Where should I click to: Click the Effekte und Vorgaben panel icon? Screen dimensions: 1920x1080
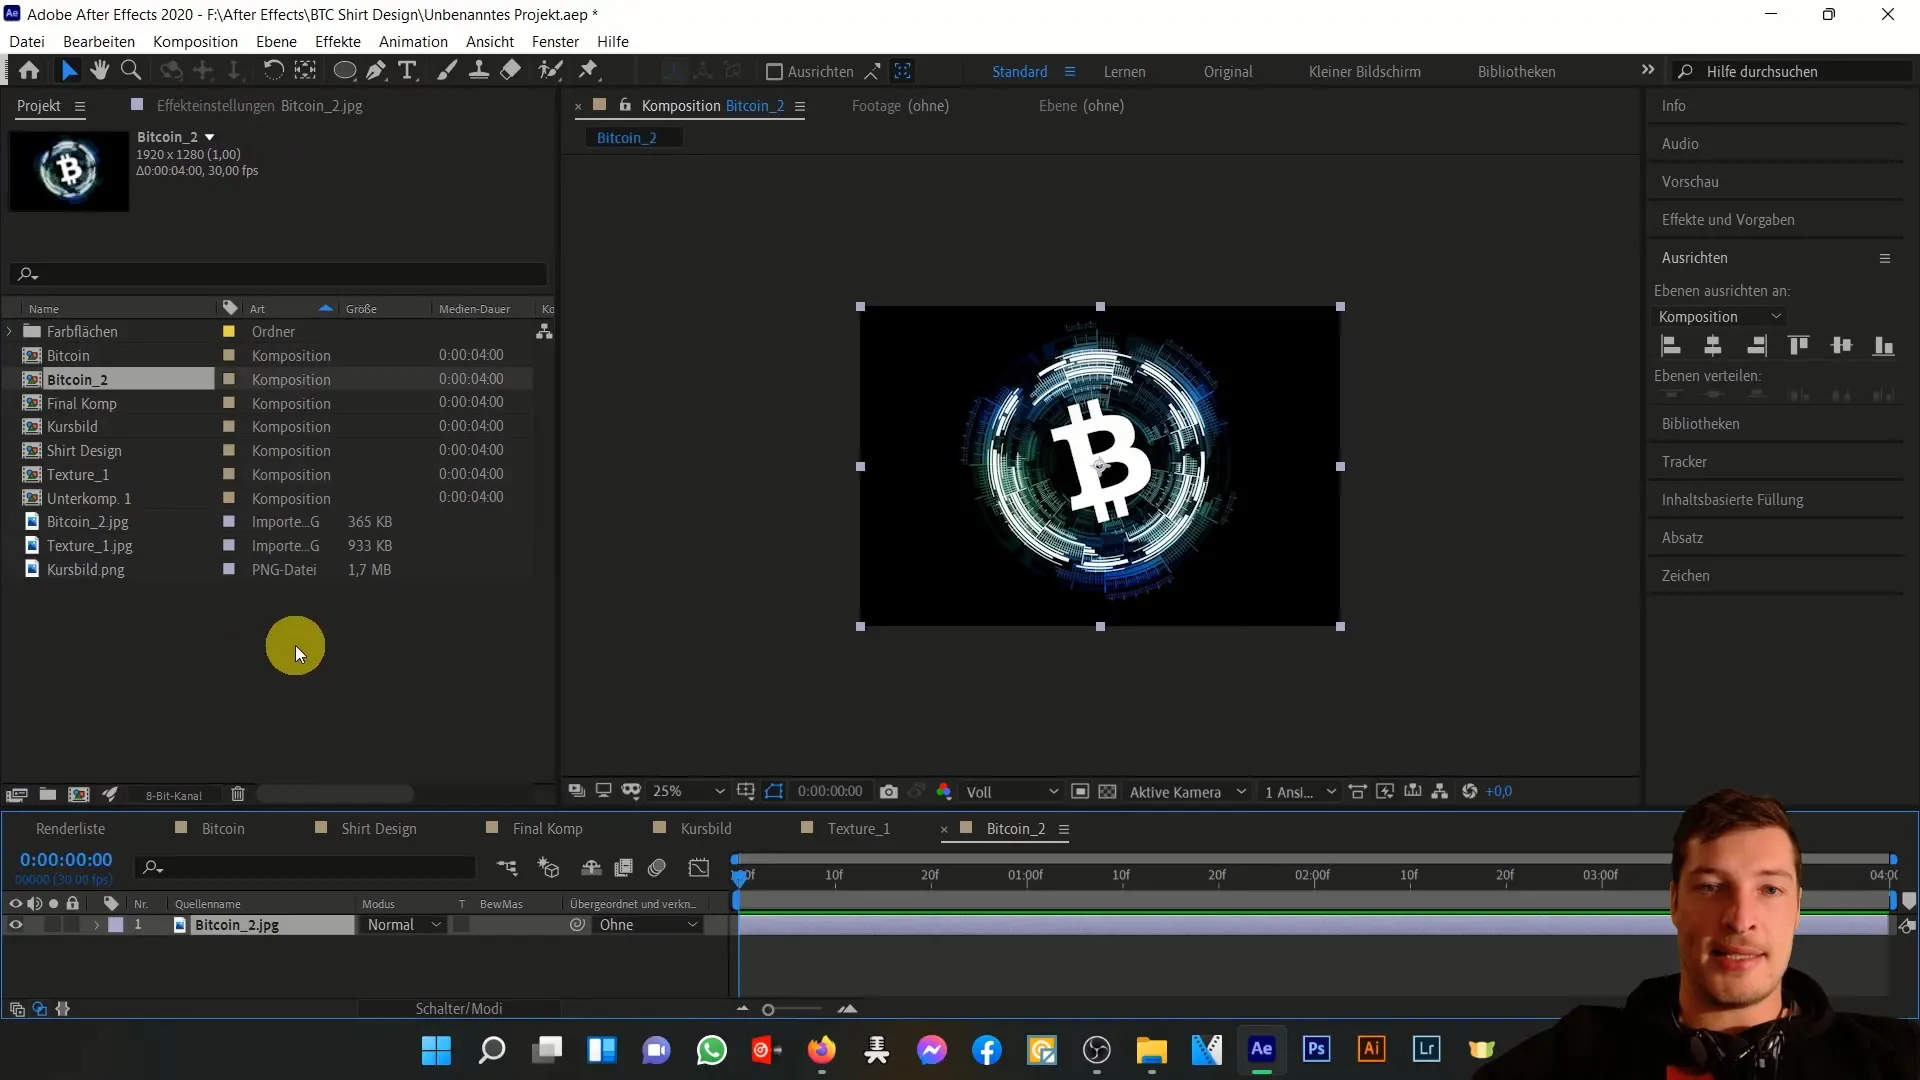click(x=1729, y=219)
